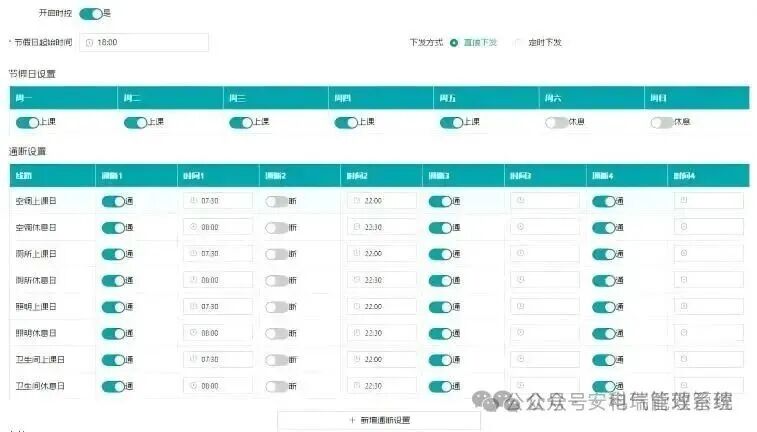This screenshot has width=757, height=432.
Task: Click clock icon in 照明上课日 时间1 field
Action: click(192, 306)
